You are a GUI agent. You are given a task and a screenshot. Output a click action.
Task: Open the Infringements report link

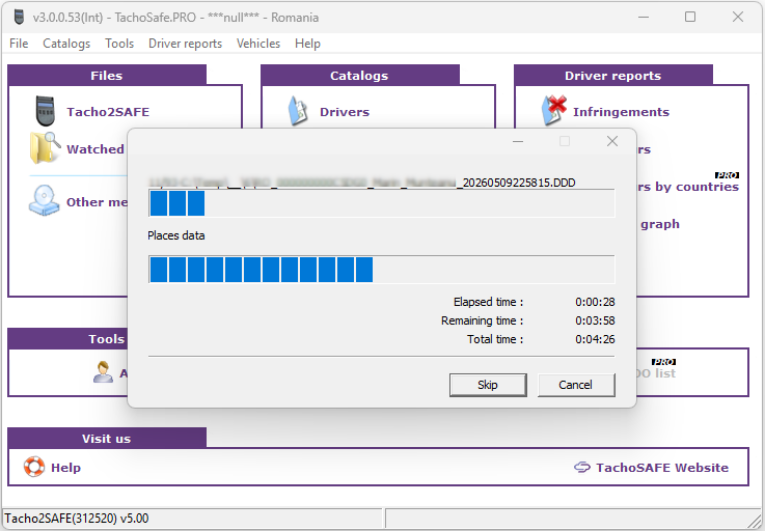click(621, 112)
